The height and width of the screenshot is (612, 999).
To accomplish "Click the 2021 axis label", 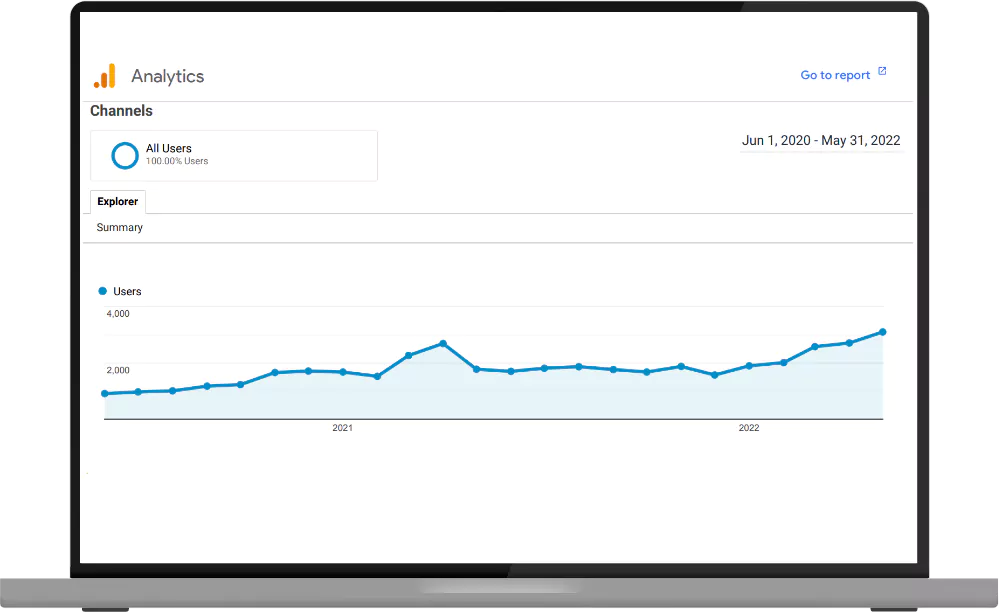I will 343,427.
